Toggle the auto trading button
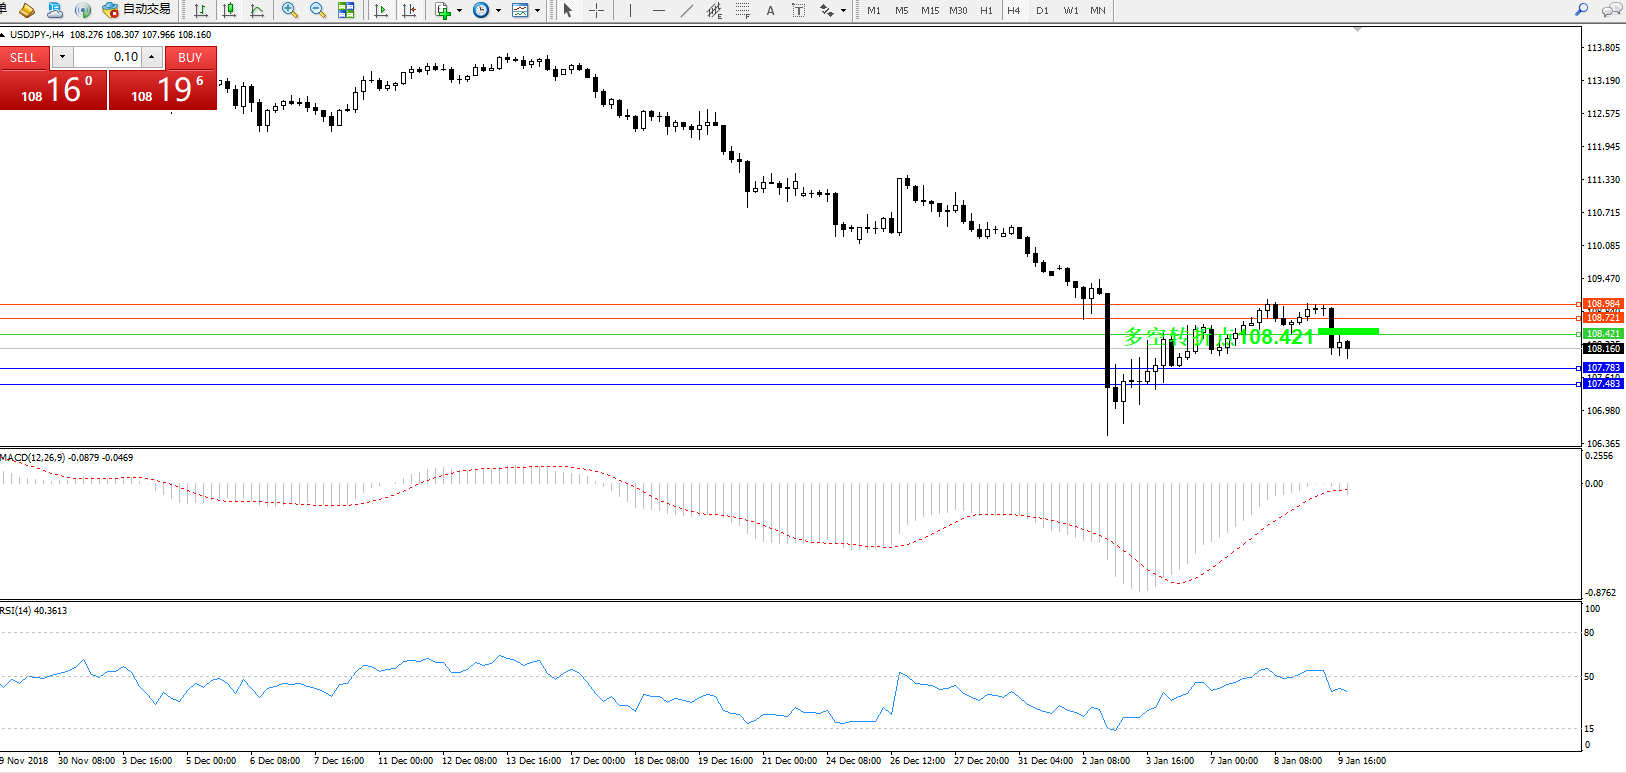 [137, 10]
